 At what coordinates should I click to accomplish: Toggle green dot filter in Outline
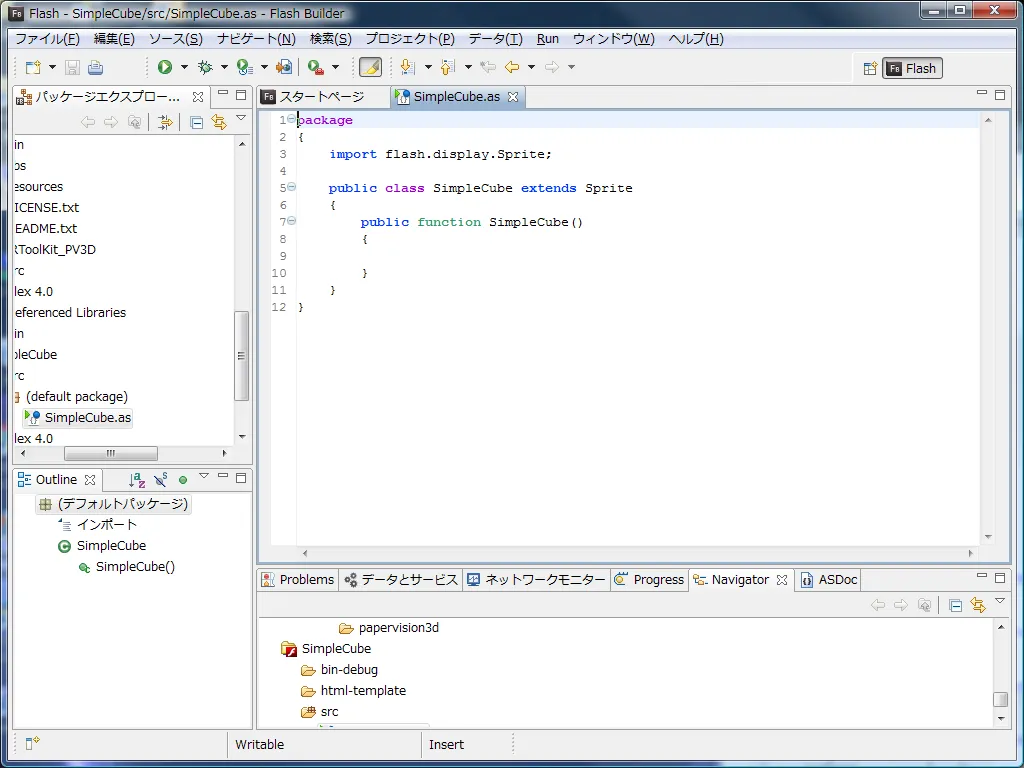tap(183, 480)
